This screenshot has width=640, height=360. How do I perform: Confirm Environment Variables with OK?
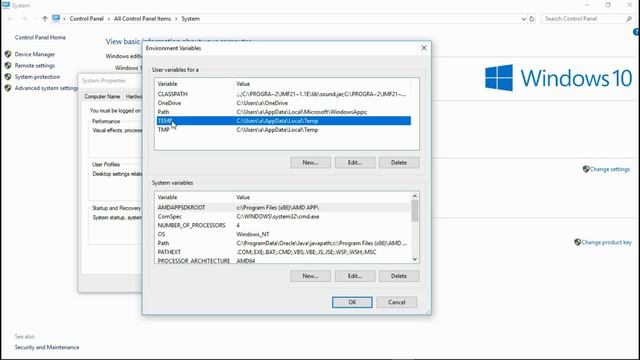[x=352, y=302]
